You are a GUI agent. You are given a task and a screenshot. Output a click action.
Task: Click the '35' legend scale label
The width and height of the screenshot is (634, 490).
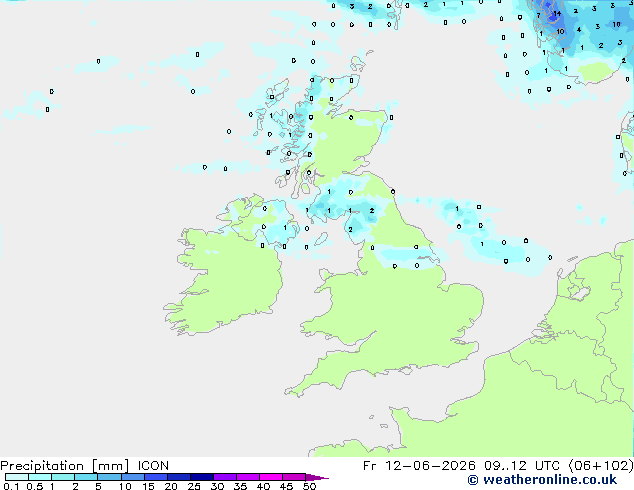[x=240, y=486]
